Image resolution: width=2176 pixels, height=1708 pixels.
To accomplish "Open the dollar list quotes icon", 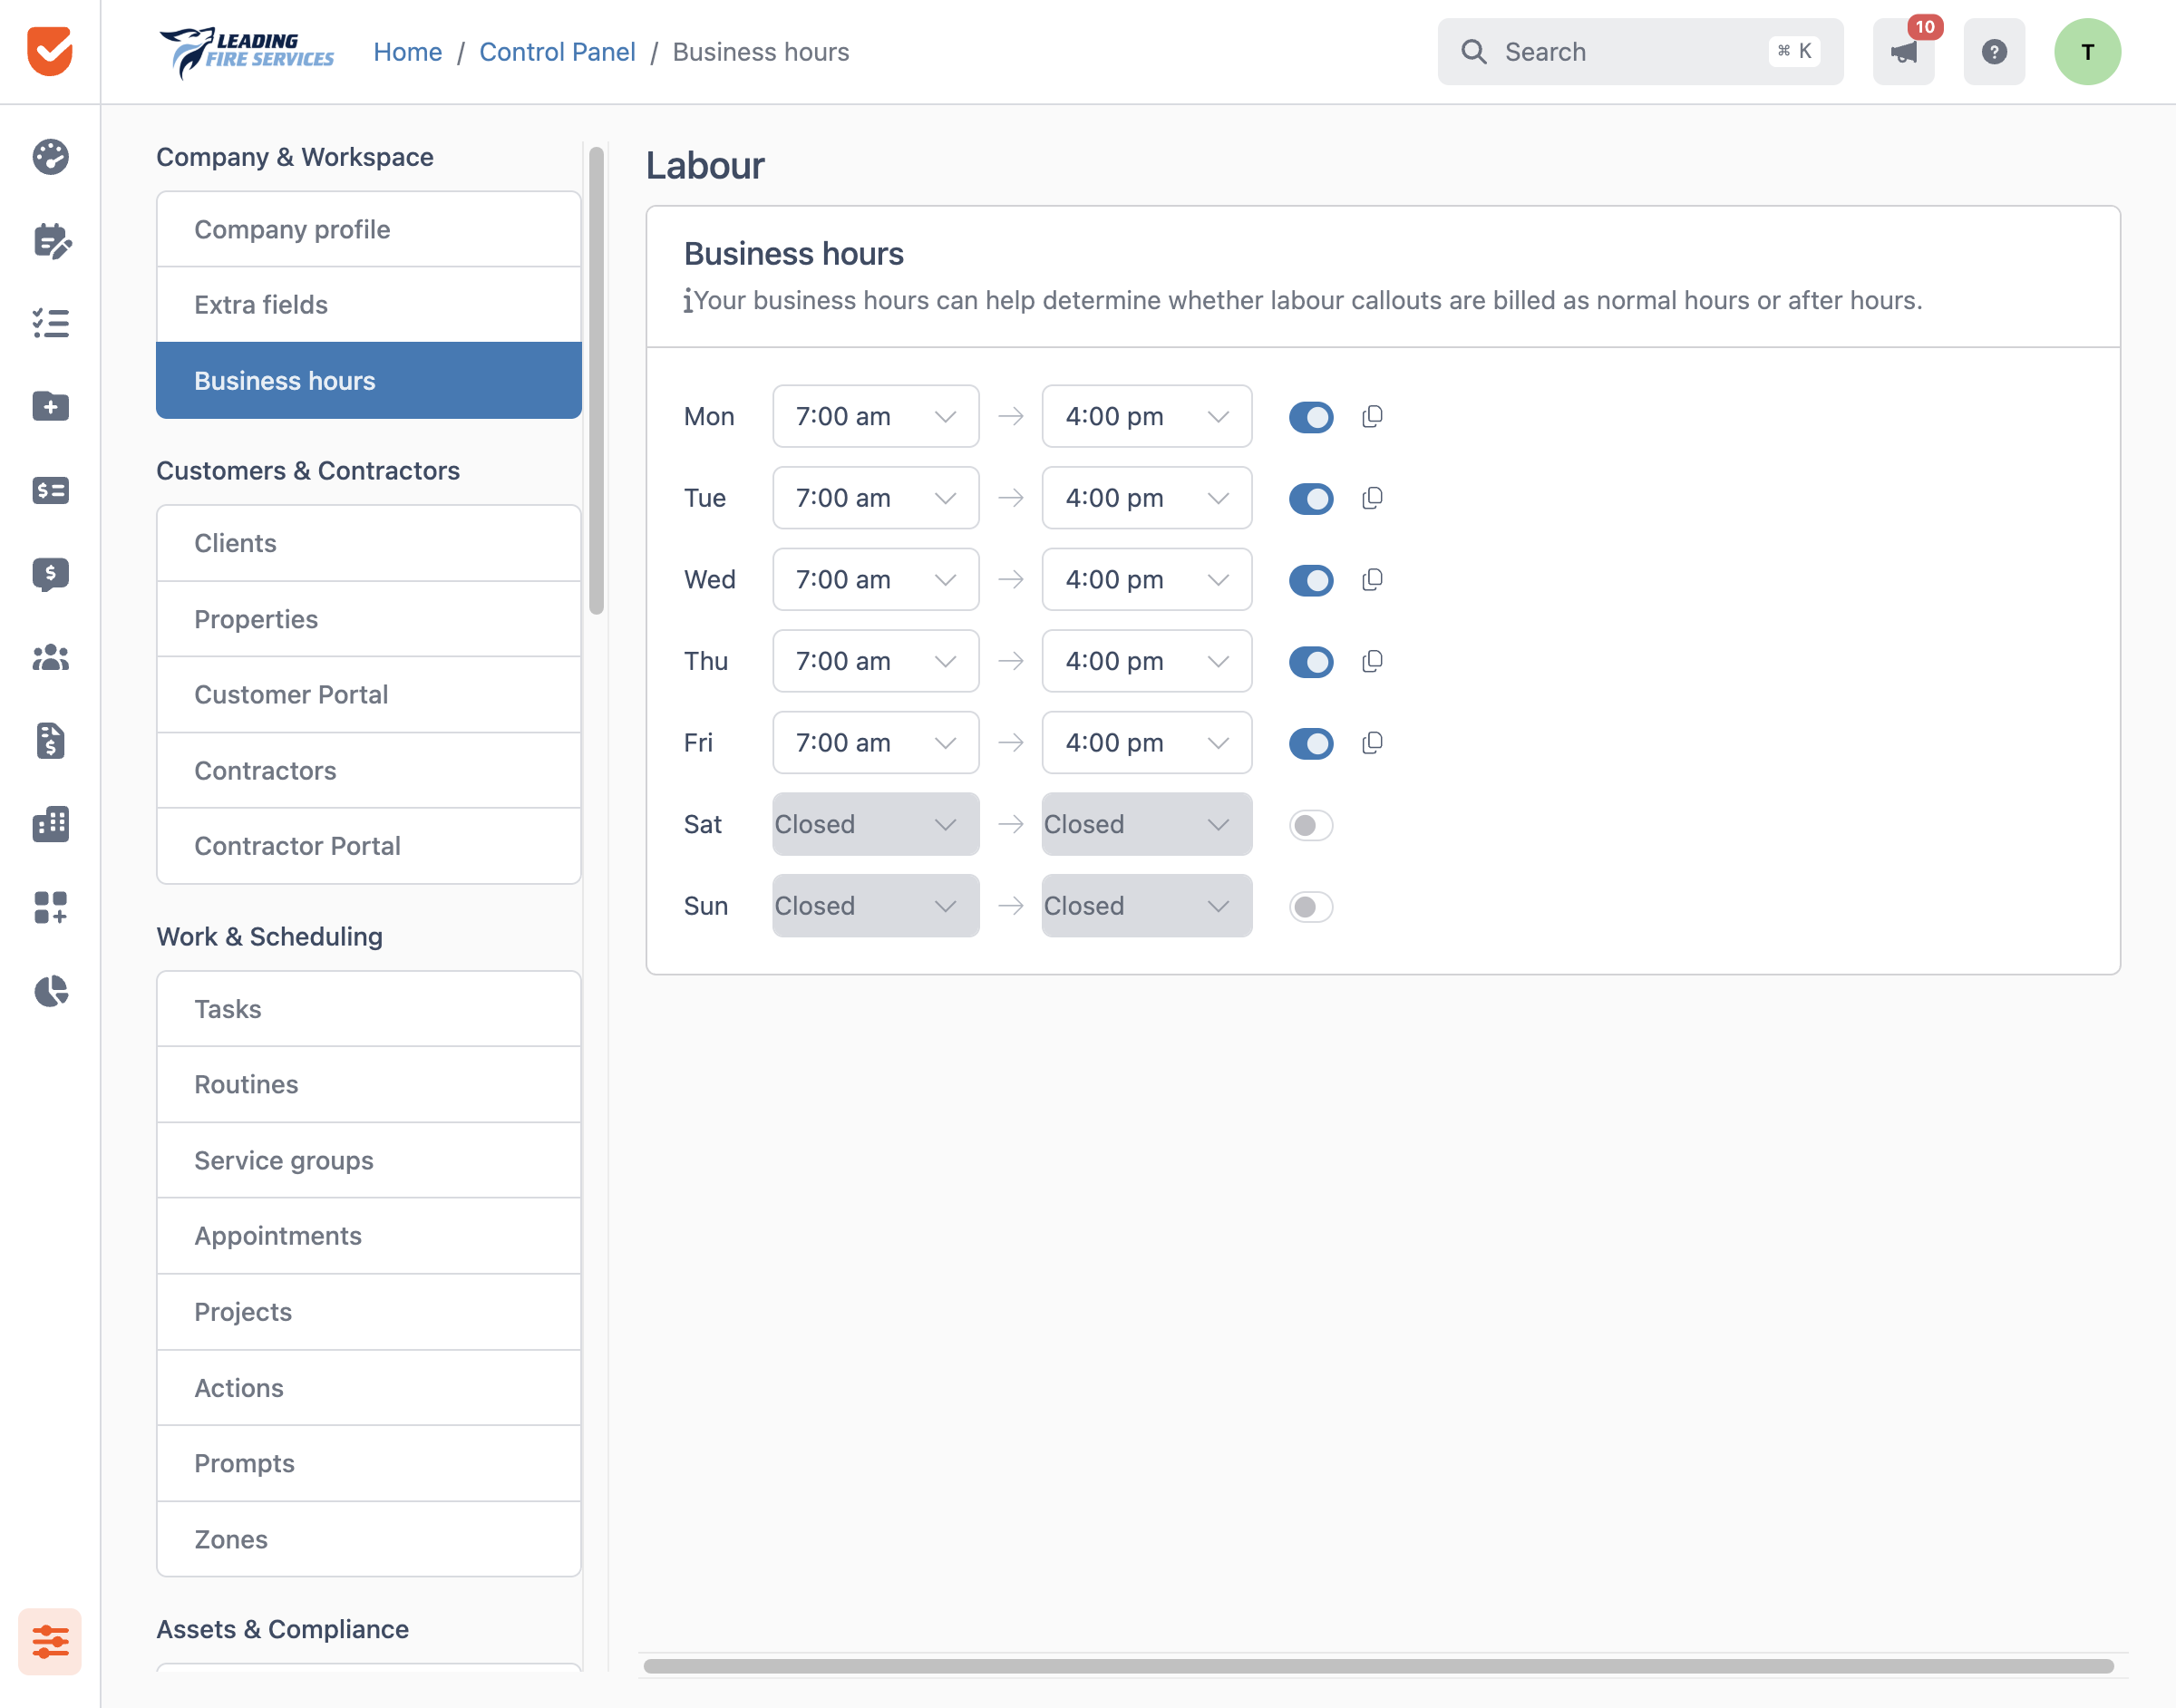I will coord(50,490).
